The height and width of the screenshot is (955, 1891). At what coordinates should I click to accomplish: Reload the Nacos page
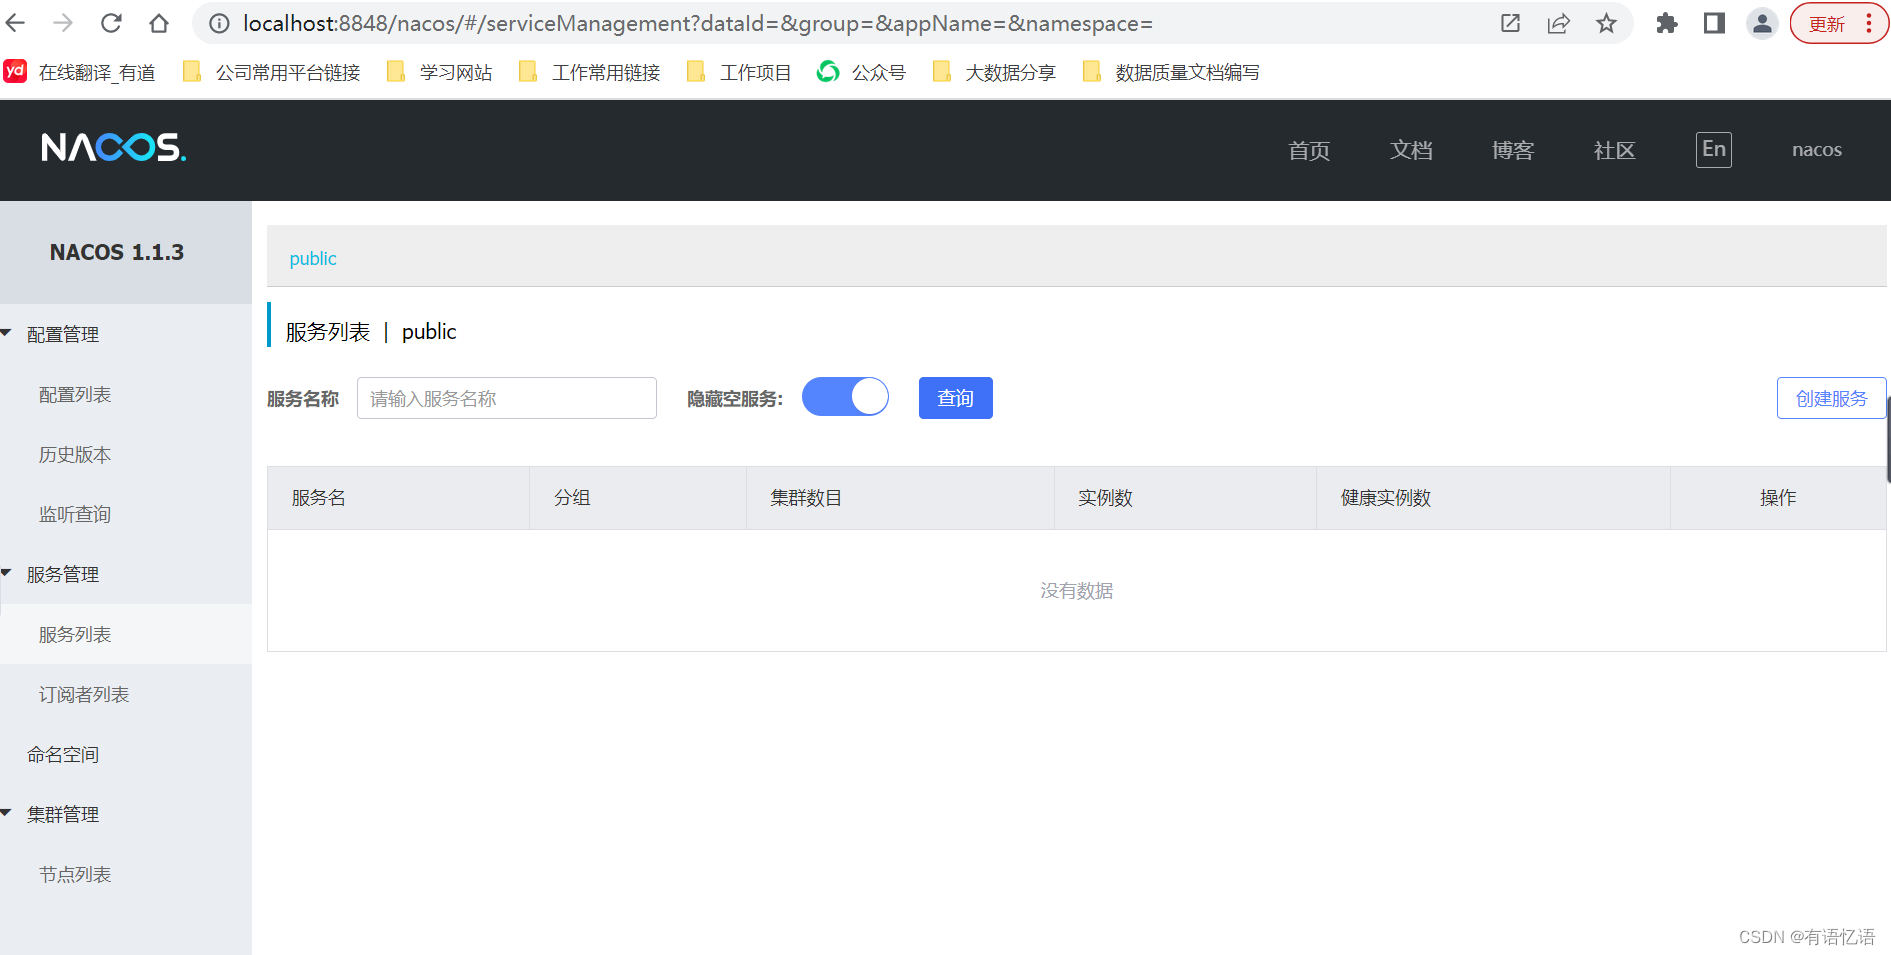click(x=111, y=23)
